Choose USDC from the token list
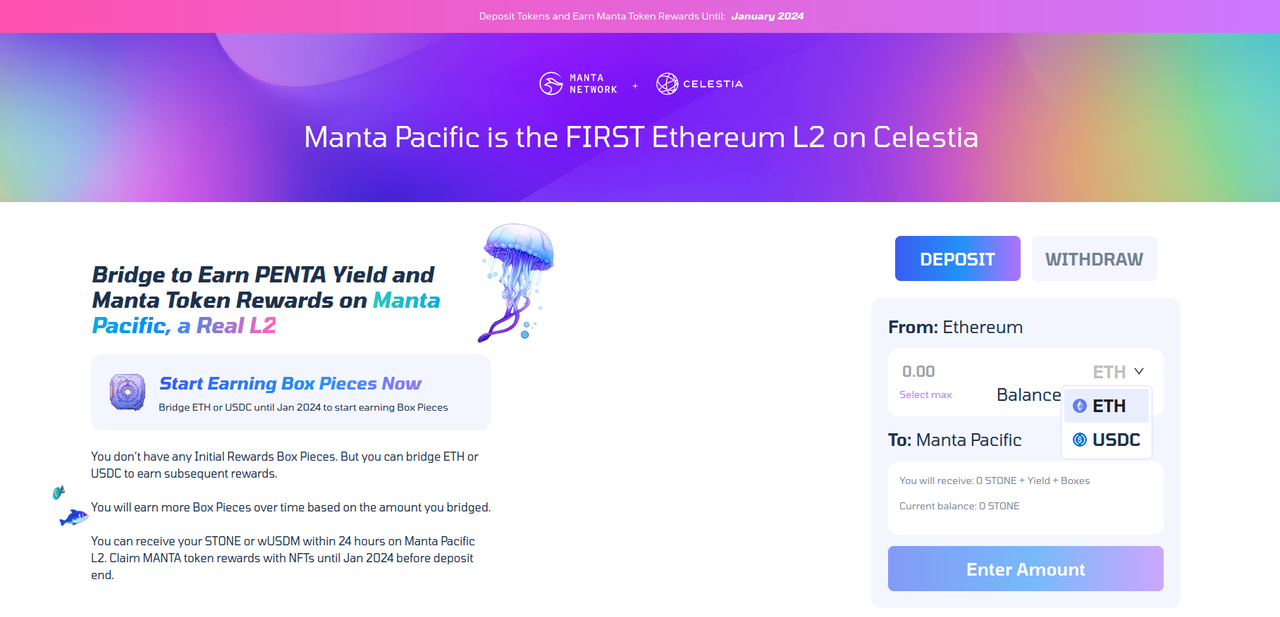 1107,440
